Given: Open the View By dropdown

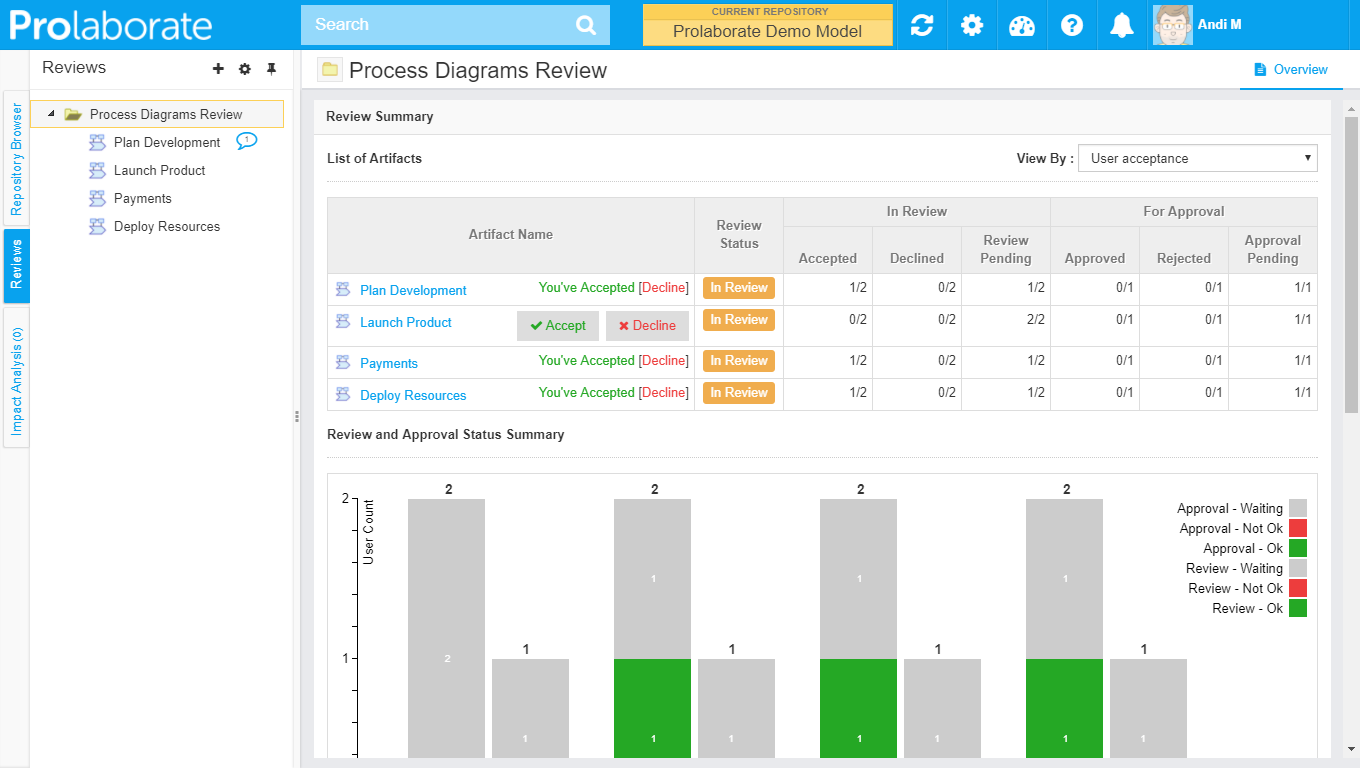Looking at the screenshot, I should click(x=1197, y=158).
